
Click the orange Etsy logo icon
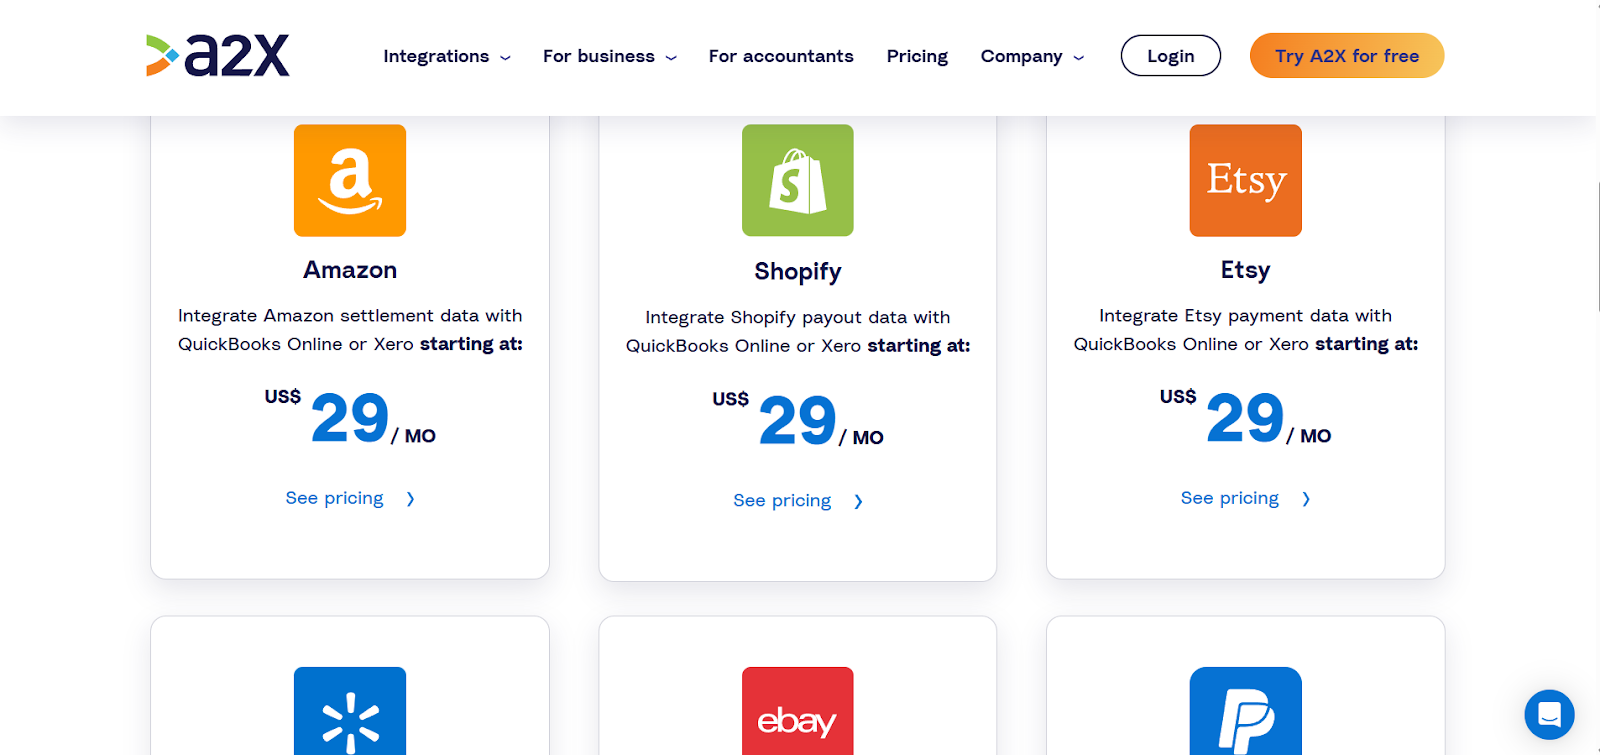tap(1245, 180)
